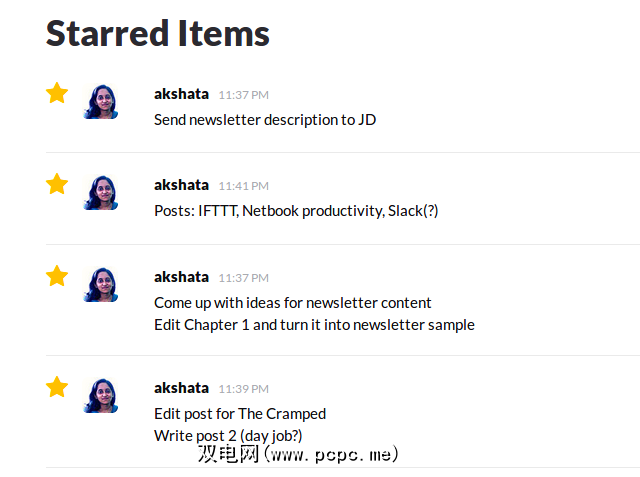The image size is (640, 477).
Task: Remove star from 'Edit post for The Cramped'
Action: coord(57,387)
